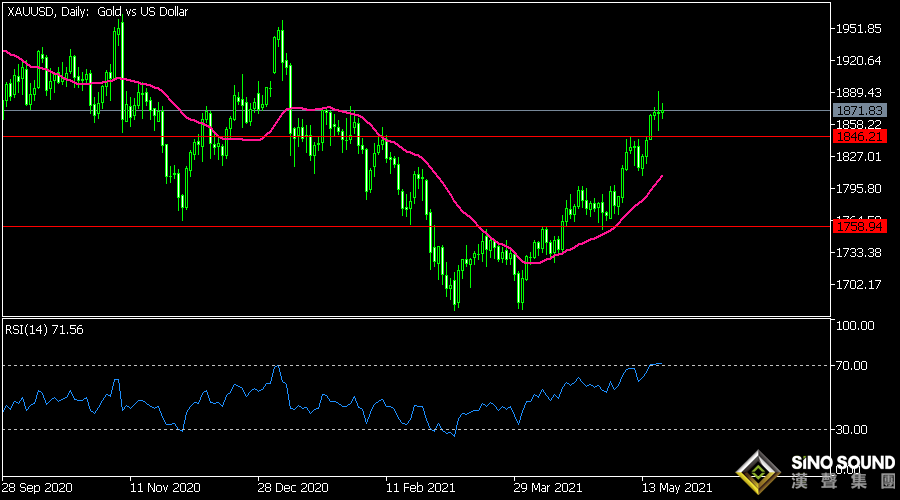Click the 1951.85 price axis label
The width and height of the screenshot is (900, 500).
pos(859,29)
